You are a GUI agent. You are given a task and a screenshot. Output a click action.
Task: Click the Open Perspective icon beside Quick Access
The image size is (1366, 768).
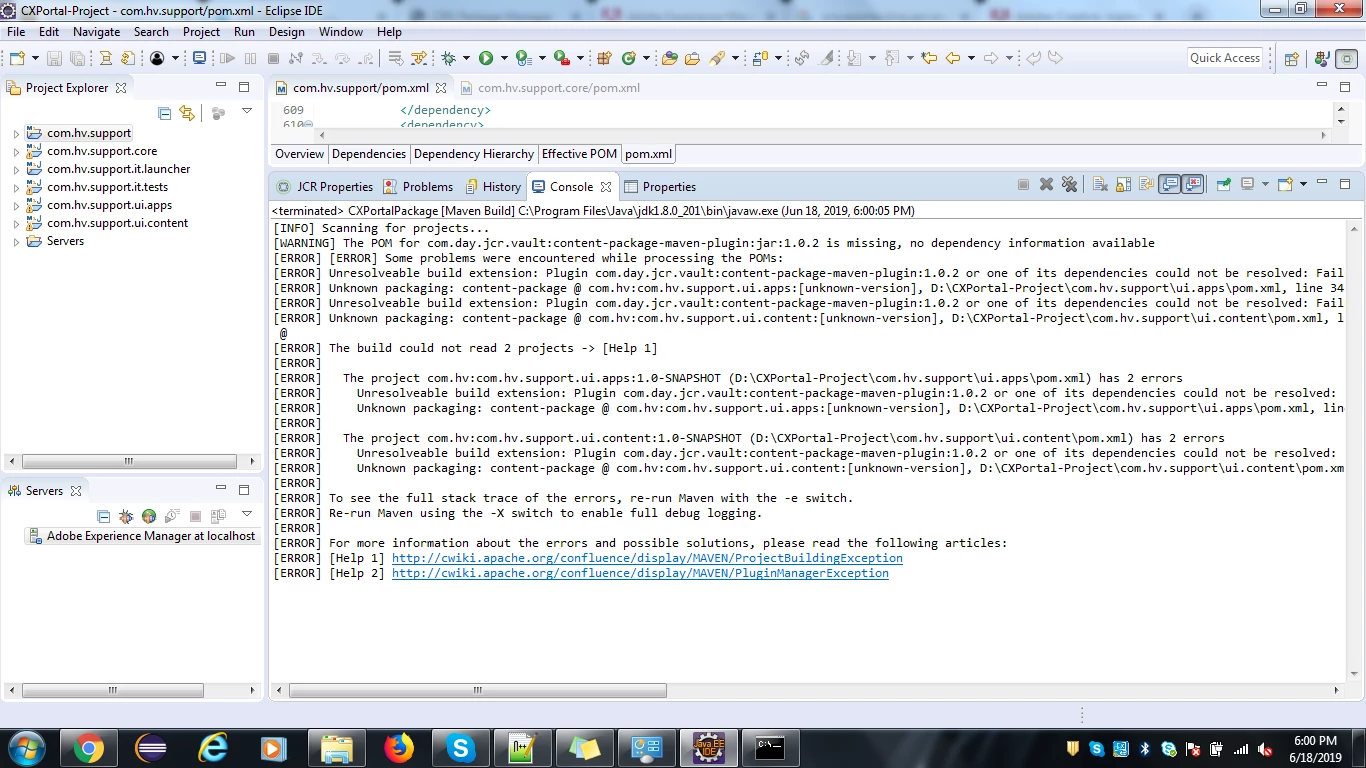(1291, 58)
